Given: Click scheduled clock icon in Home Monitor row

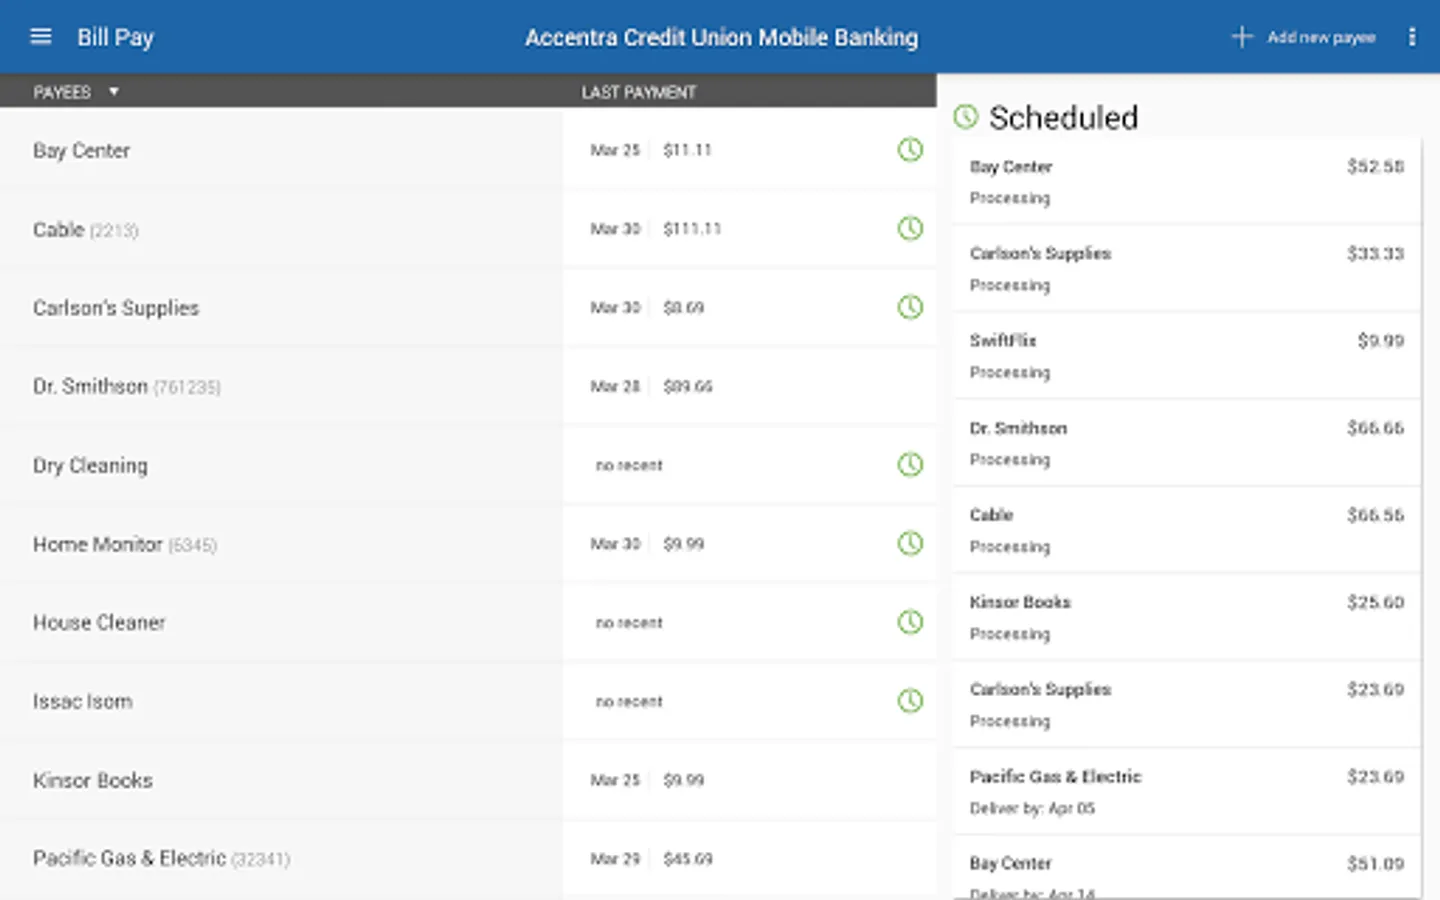Looking at the screenshot, I should click(910, 544).
